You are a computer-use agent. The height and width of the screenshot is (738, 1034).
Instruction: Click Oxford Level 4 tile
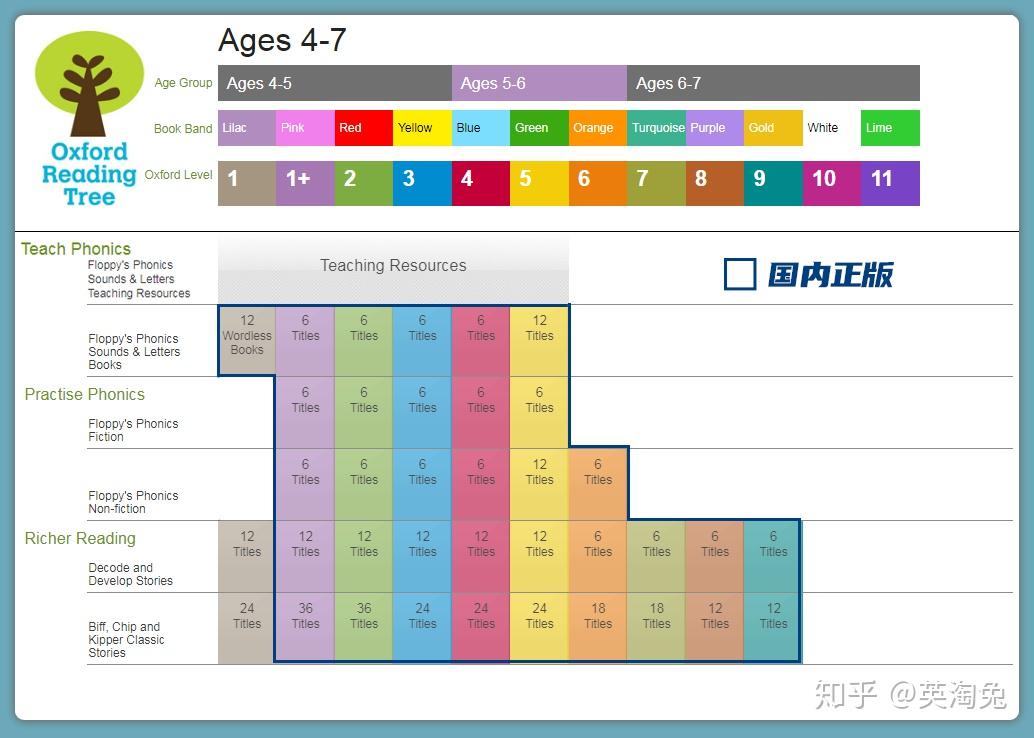[x=480, y=179]
